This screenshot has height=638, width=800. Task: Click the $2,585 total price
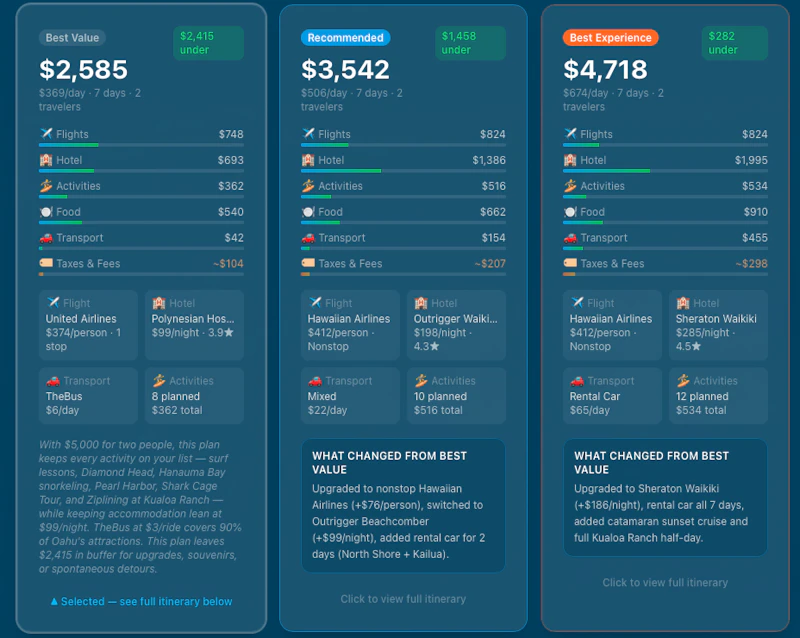(x=84, y=69)
